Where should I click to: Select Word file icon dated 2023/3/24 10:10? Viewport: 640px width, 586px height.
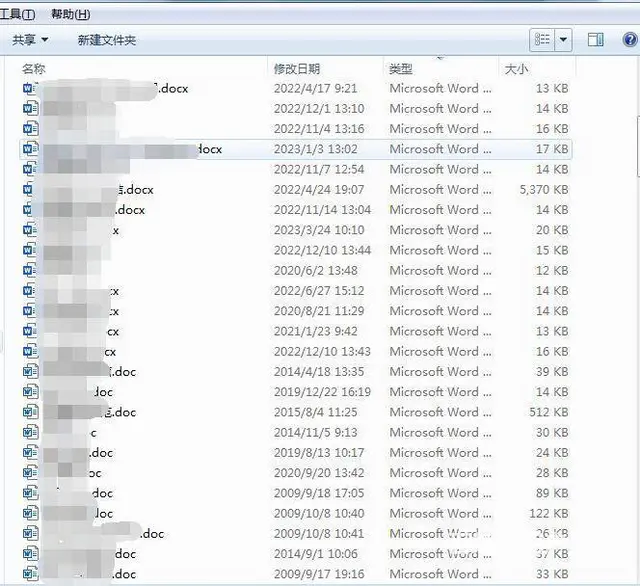[x=30, y=230]
